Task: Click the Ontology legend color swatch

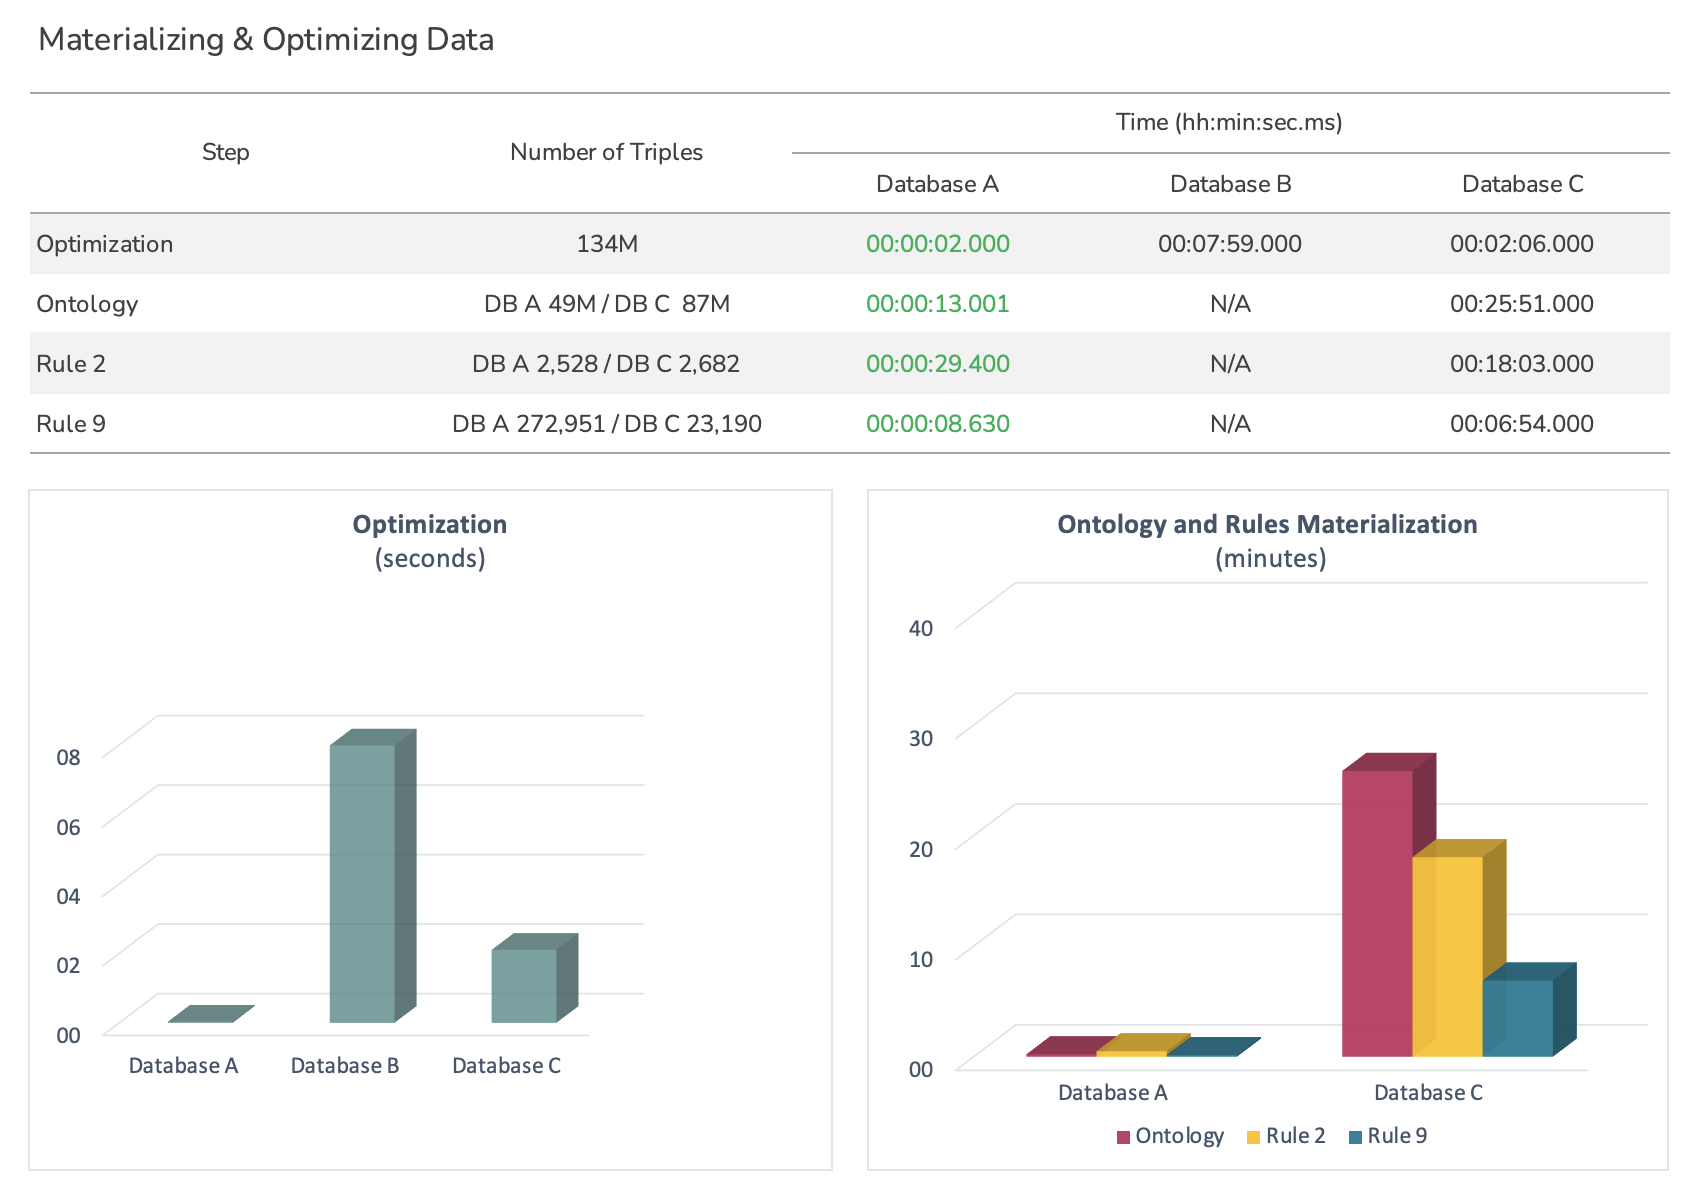Action: click(x=1123, y=1137)
